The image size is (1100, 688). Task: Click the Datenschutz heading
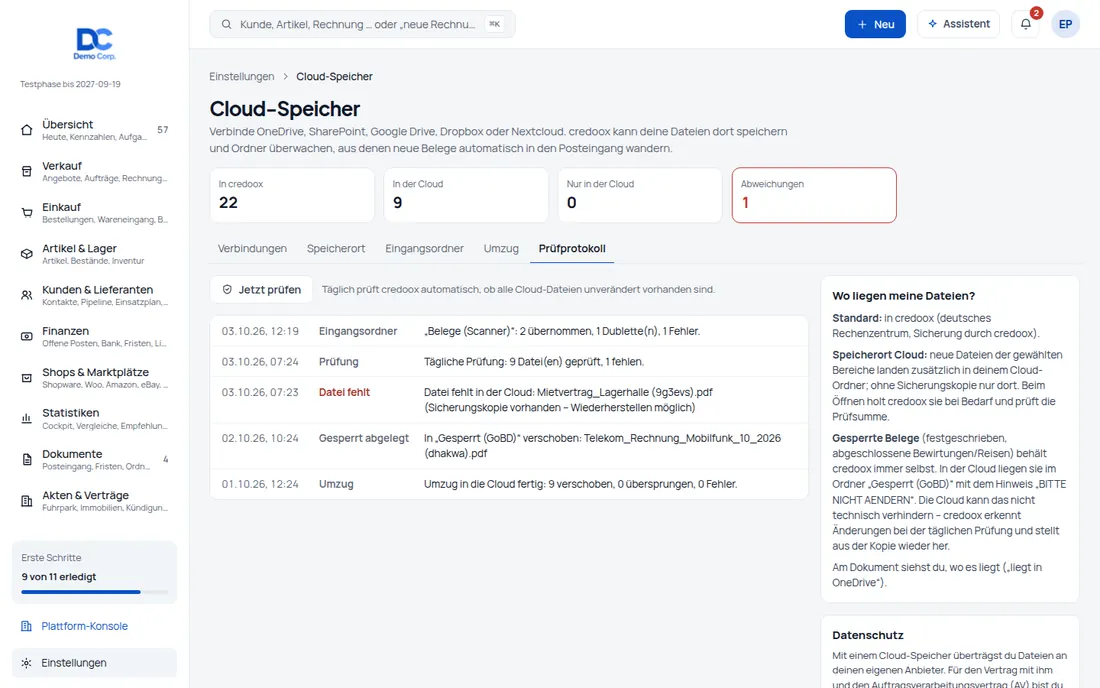click(868, 635)
